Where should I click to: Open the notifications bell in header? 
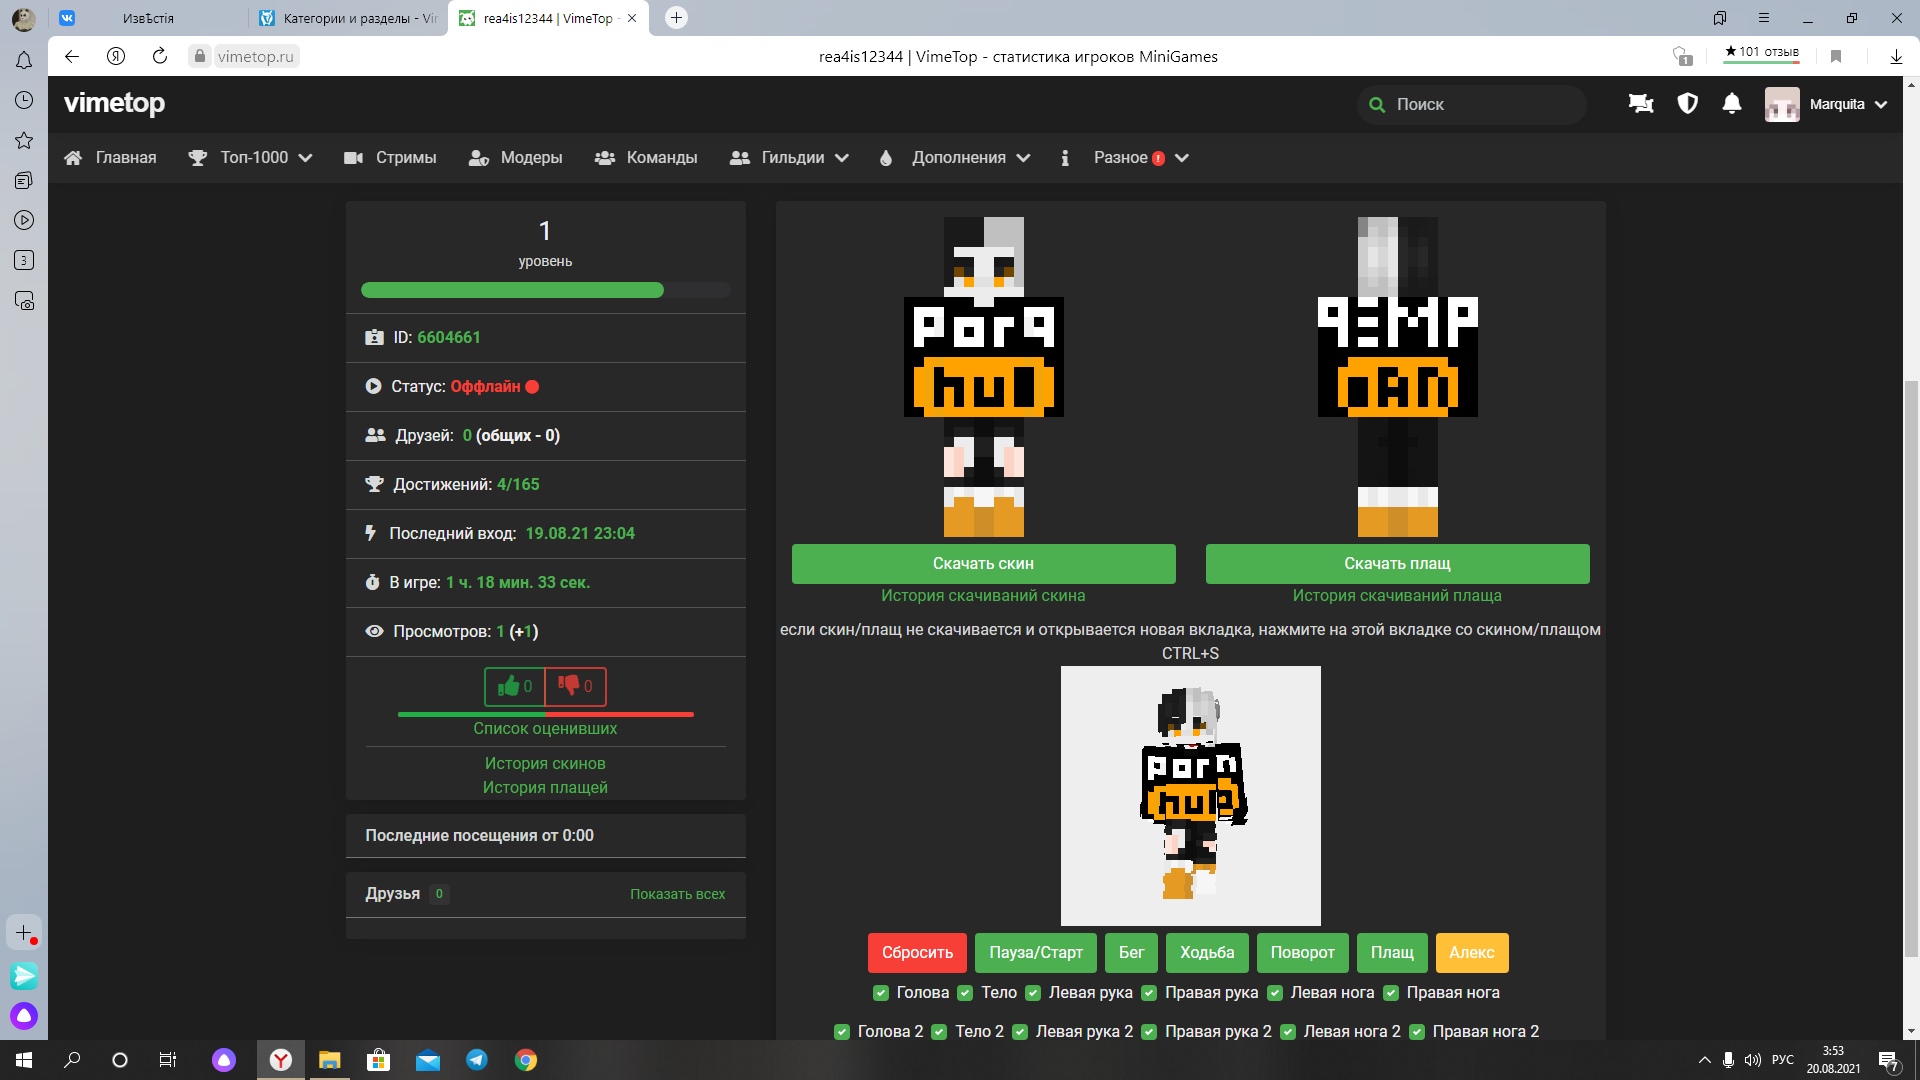(1732, 104)
